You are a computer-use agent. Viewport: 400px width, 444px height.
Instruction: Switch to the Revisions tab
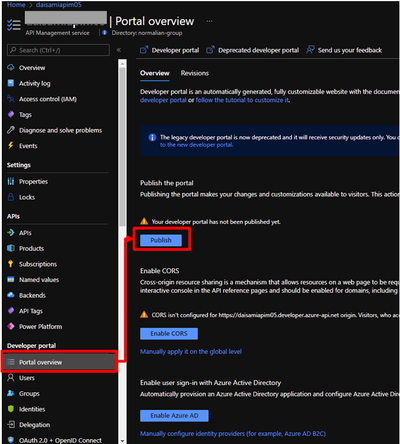pyautogui.click(x=195, y=73)
